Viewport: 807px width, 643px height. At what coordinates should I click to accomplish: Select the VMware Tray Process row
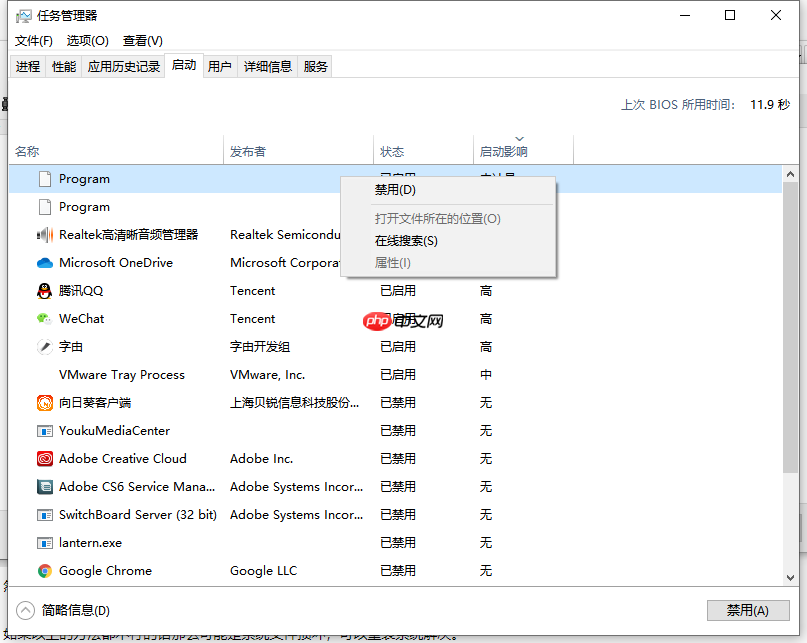(395, 375)
